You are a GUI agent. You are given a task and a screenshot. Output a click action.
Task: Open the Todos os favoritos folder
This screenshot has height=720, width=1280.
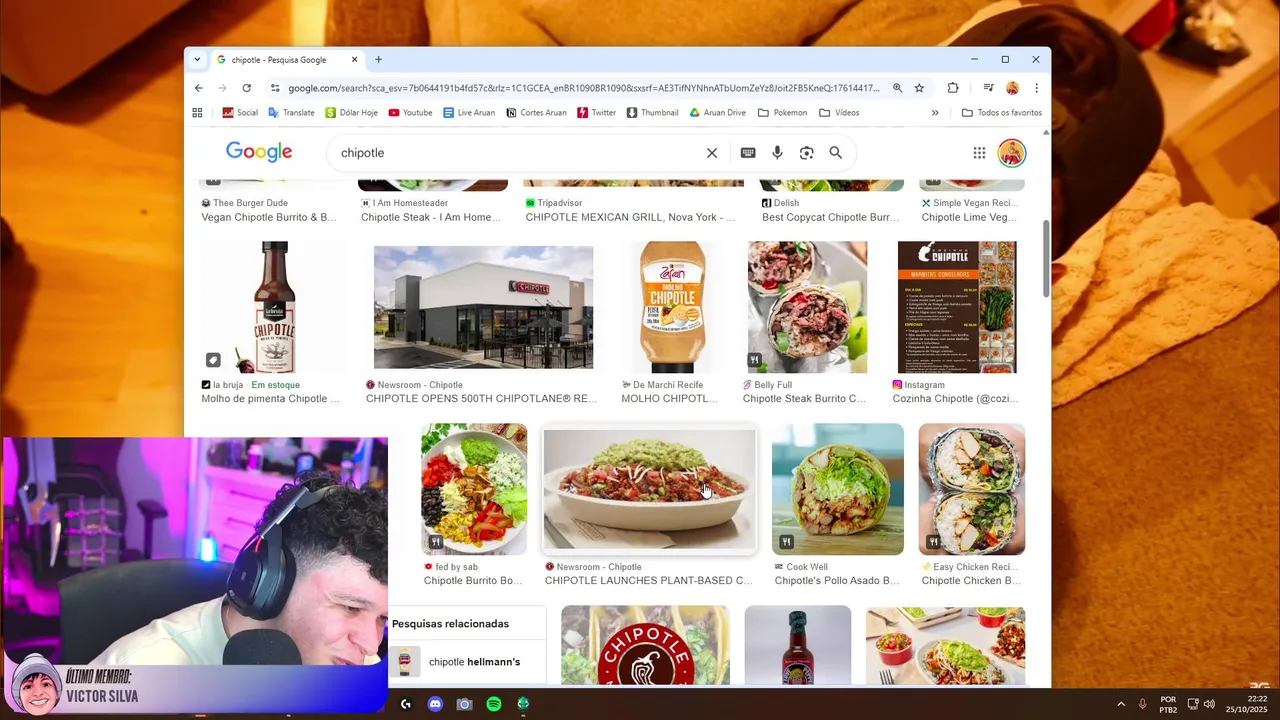coord(1002,113)
